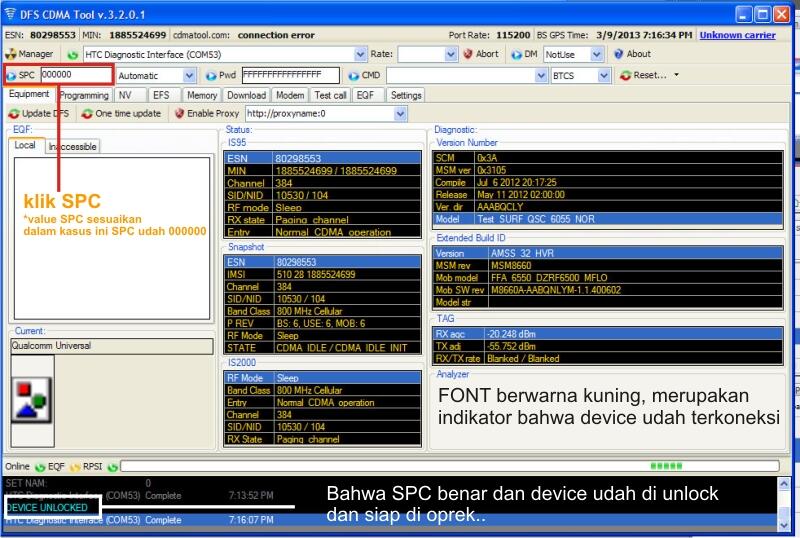Image resolution: width=800 pixels, height=538 pixels.
Task: Click the bottom progress bar
Action: pyautogui.click(x=450, y=466)
